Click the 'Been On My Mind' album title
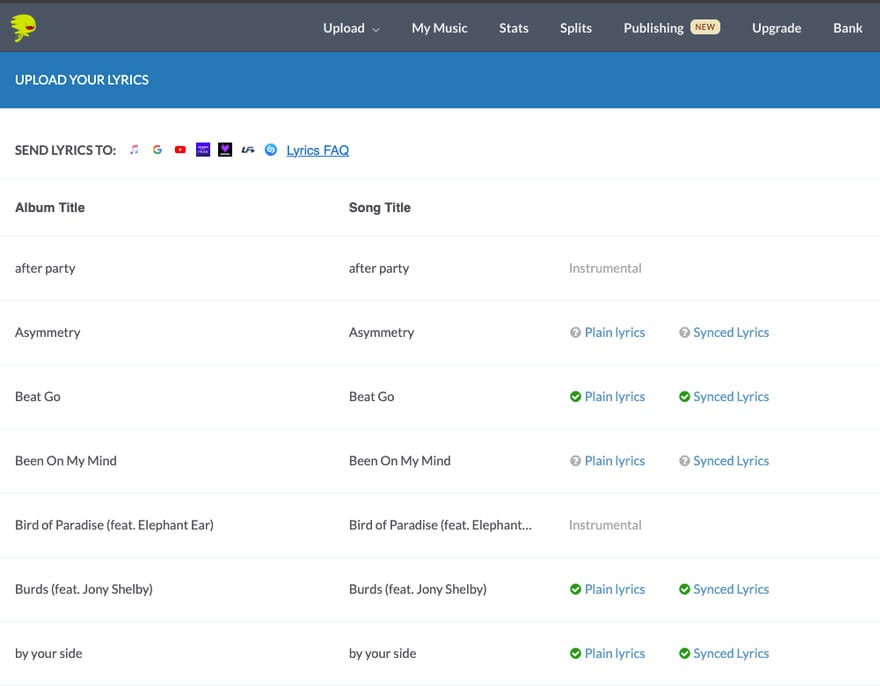The width and height of the screenshot is (880, 686). (66, 461)
